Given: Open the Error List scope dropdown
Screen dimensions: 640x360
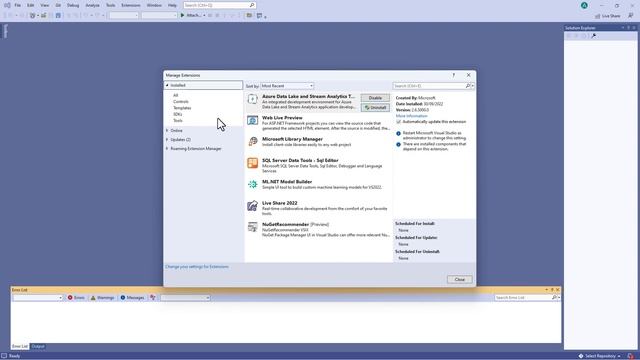Looking at the screenshot, I should click(38, 298).
